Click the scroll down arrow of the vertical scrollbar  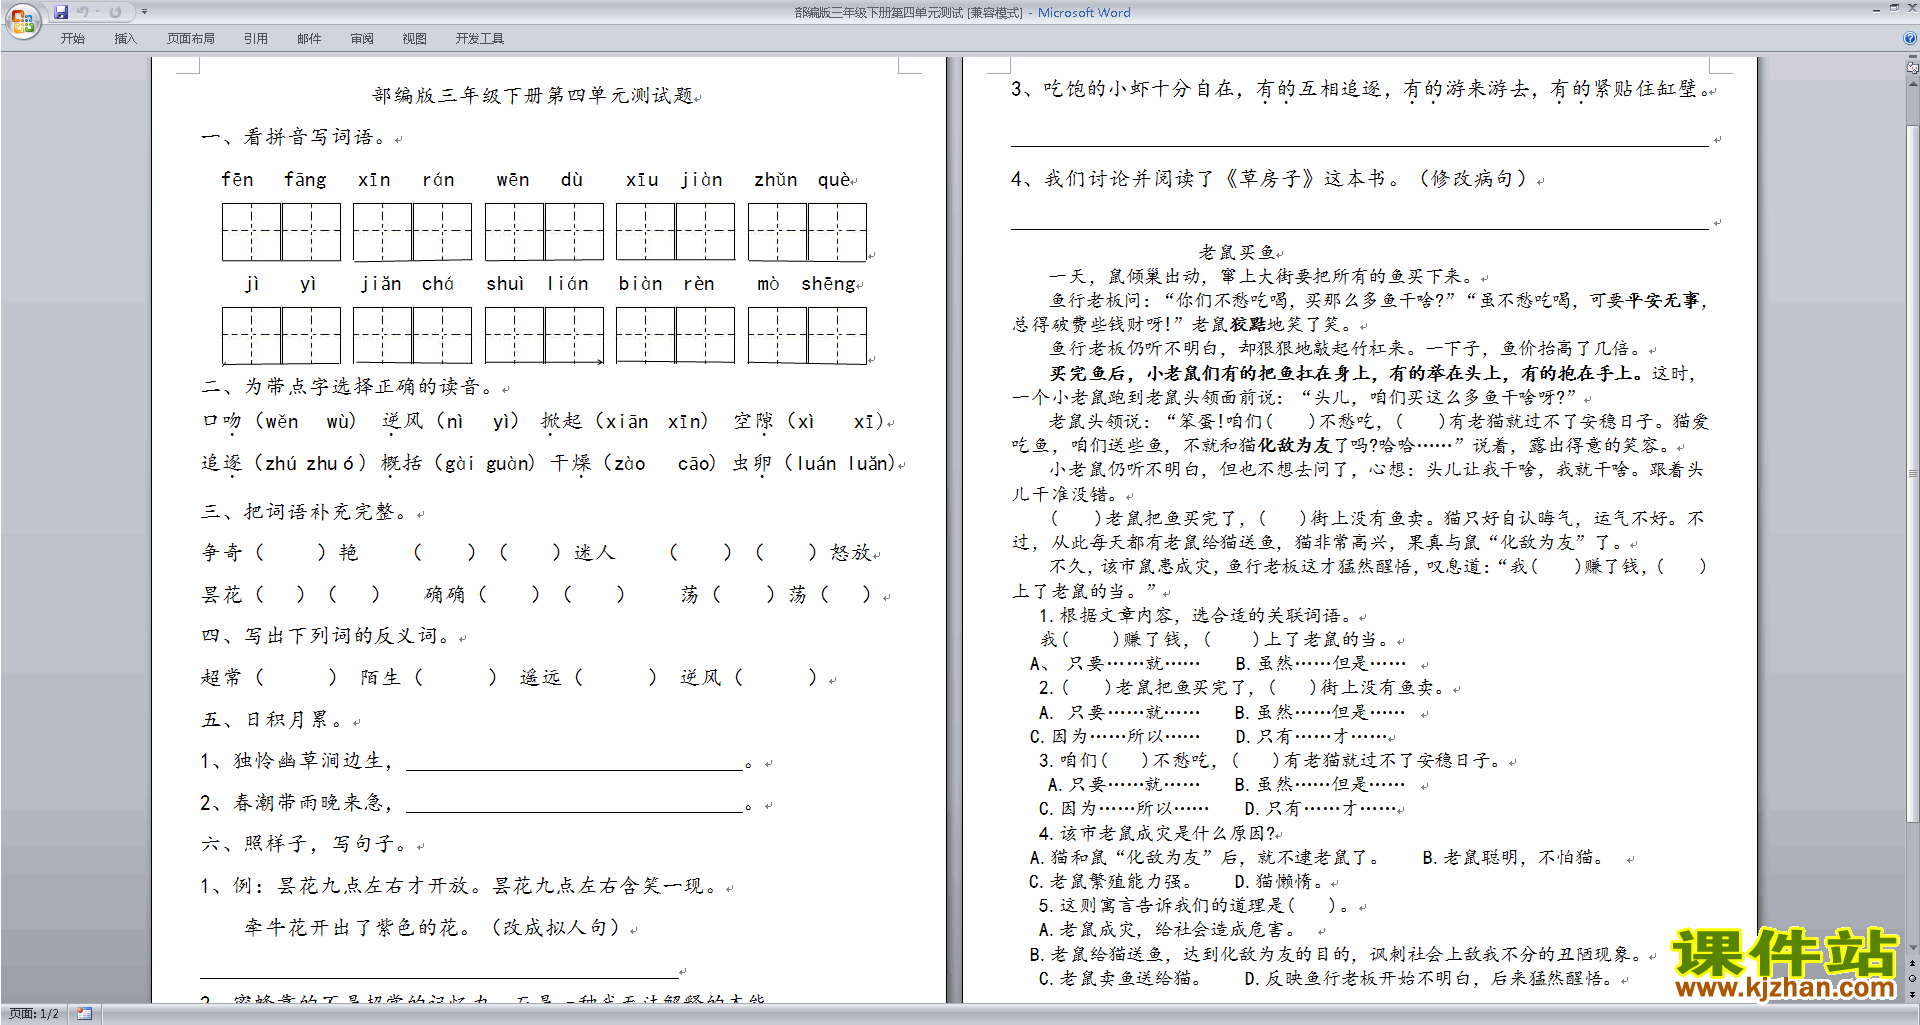[x=1913, y=948]
